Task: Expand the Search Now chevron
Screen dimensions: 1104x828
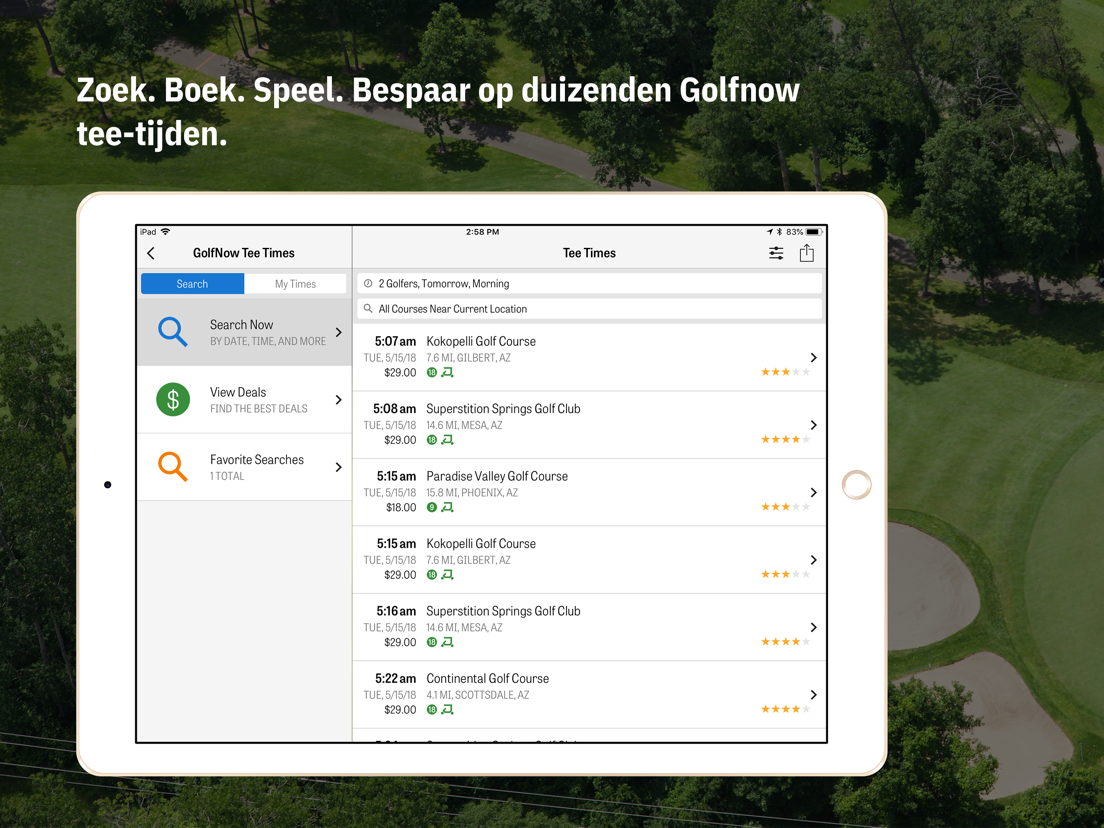Action: point(339,332)
